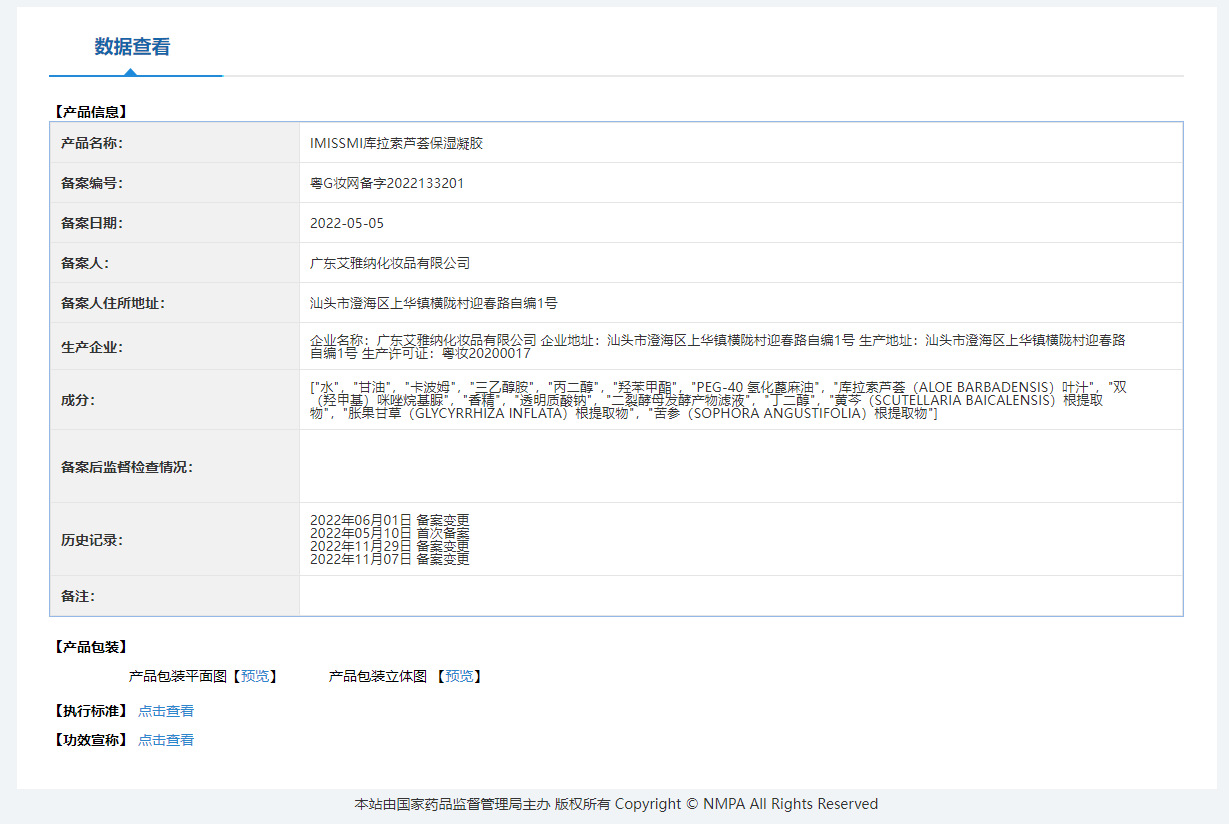Click the 生产企业 details text
This screenshot has width=1229, height=824.
tap(718, 347)
